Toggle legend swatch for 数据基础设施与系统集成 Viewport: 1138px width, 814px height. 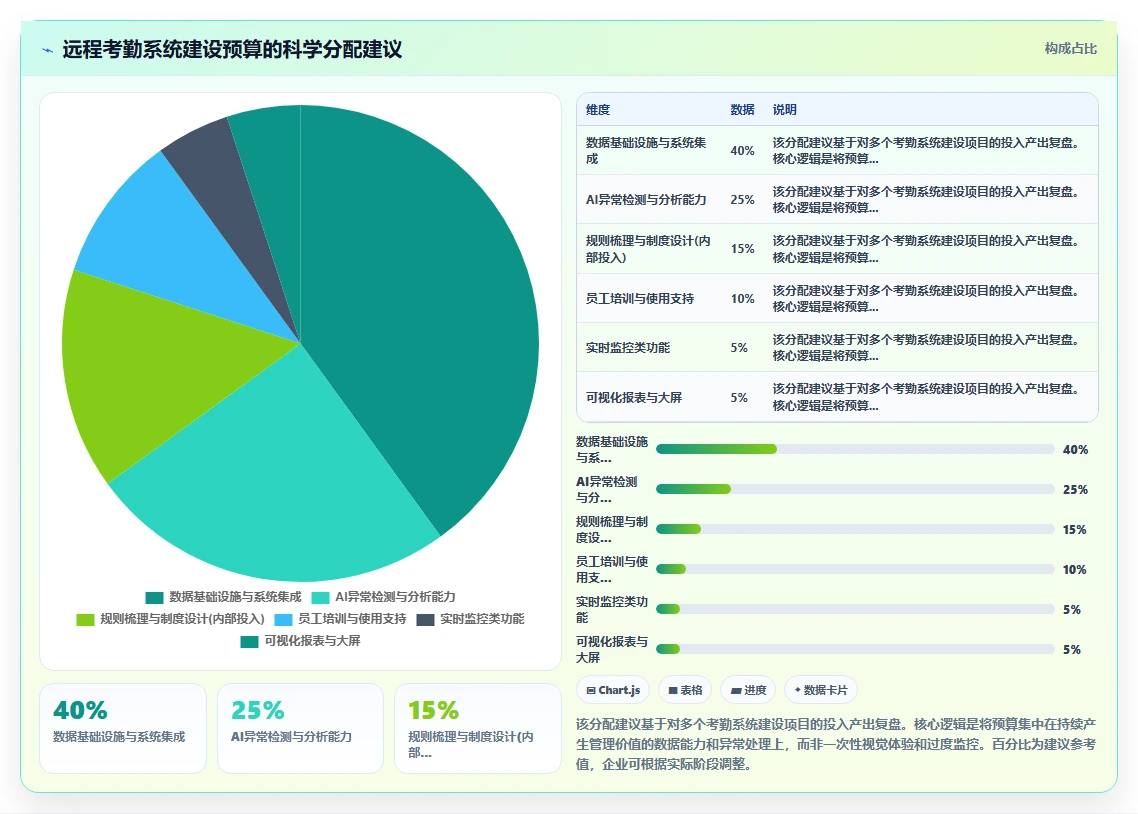[154, 598]
